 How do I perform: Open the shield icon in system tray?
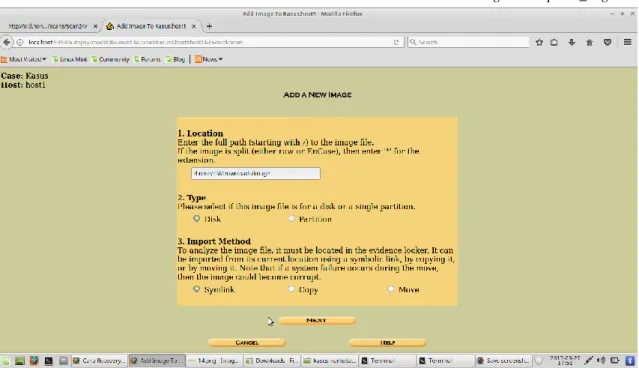(x=539, y=361)
